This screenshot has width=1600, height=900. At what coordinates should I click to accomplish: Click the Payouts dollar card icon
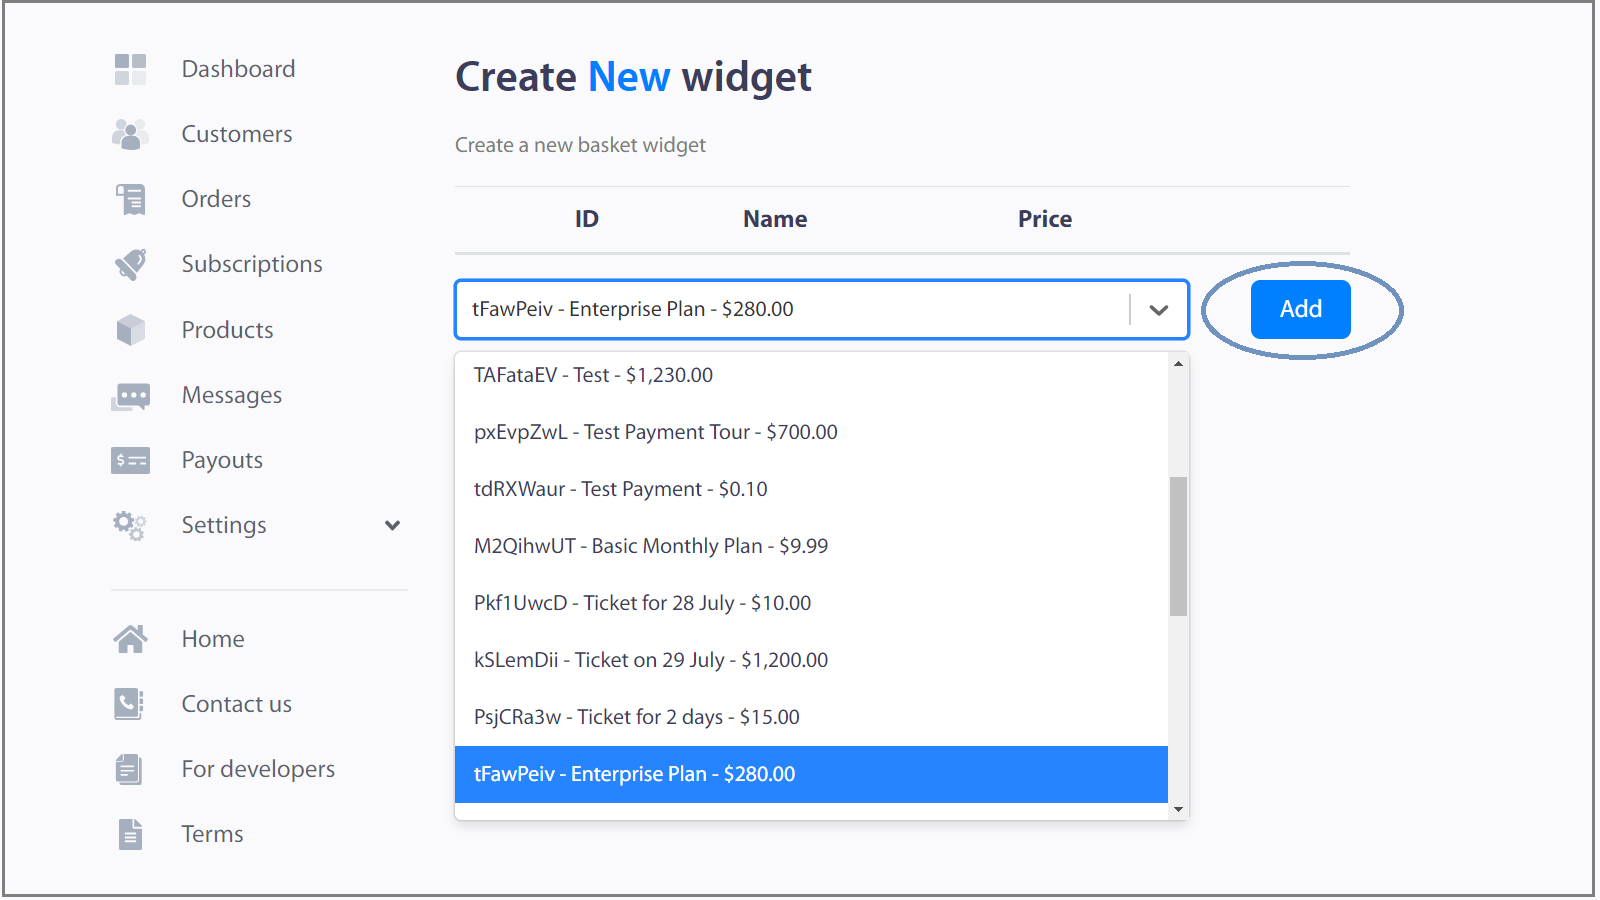130,460
